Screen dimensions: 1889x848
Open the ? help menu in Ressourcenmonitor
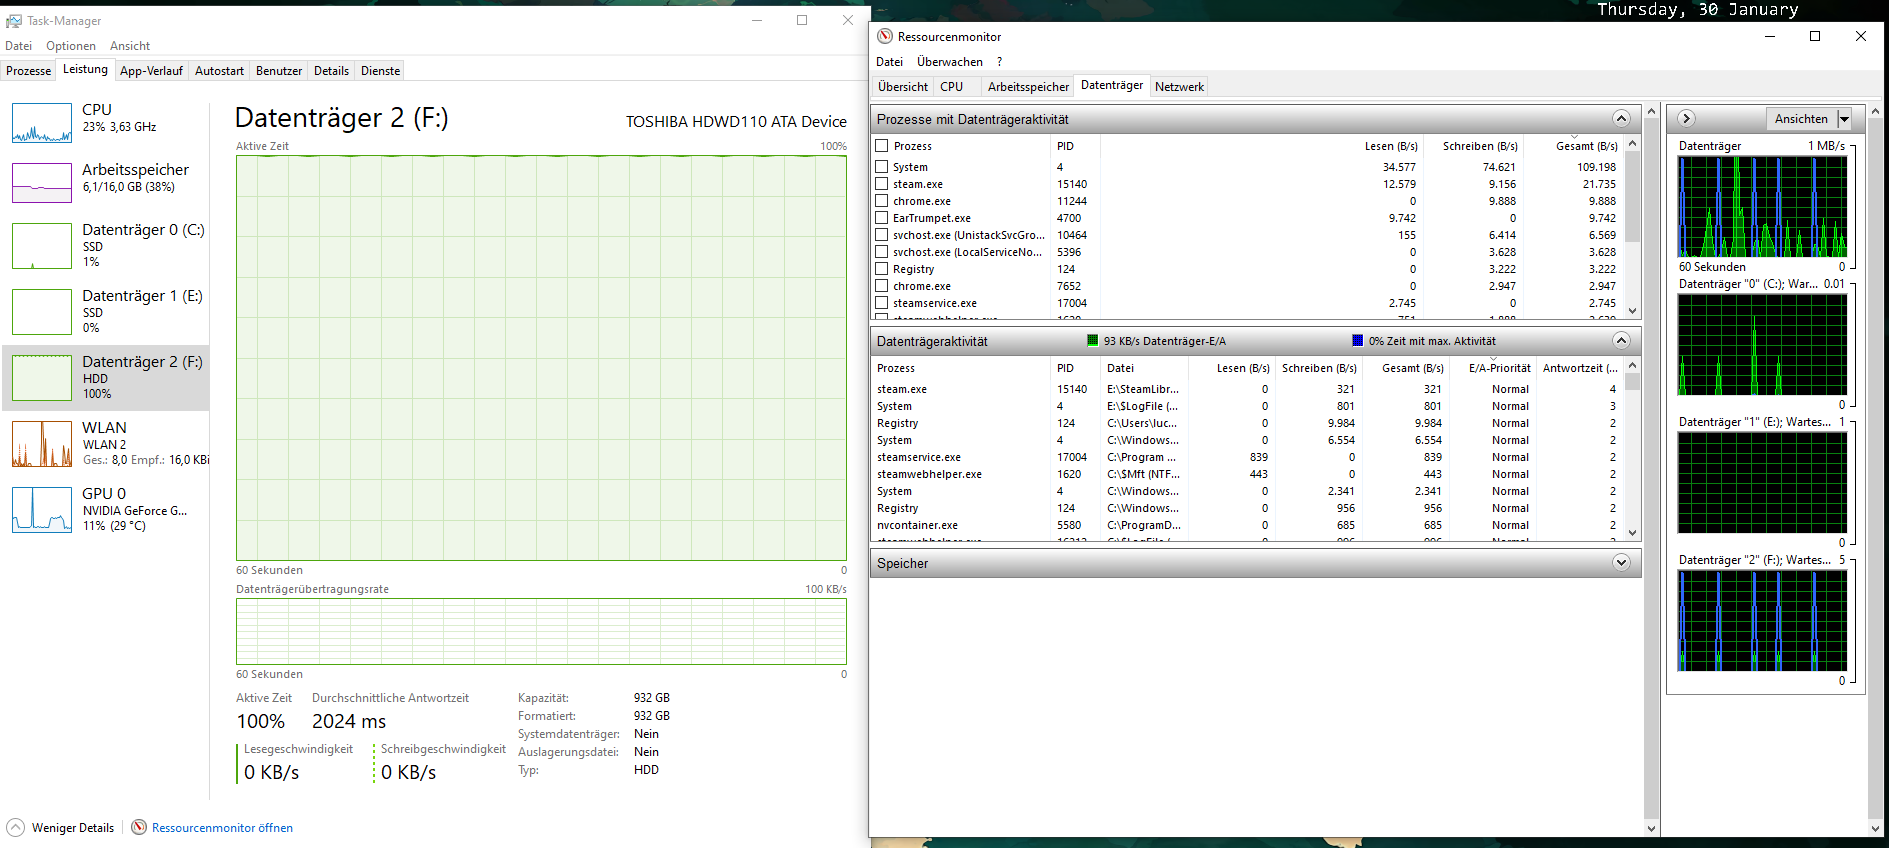(999, 61)
